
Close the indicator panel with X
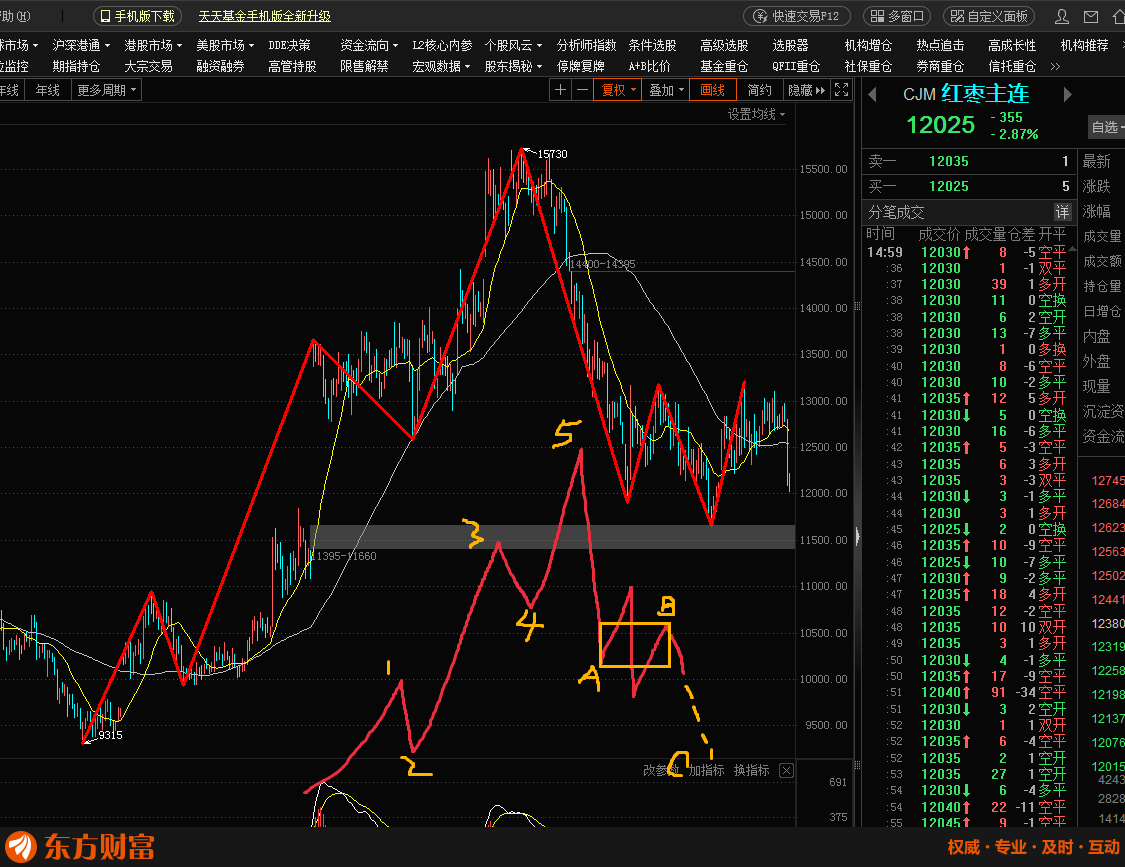[x=786, y=770]
